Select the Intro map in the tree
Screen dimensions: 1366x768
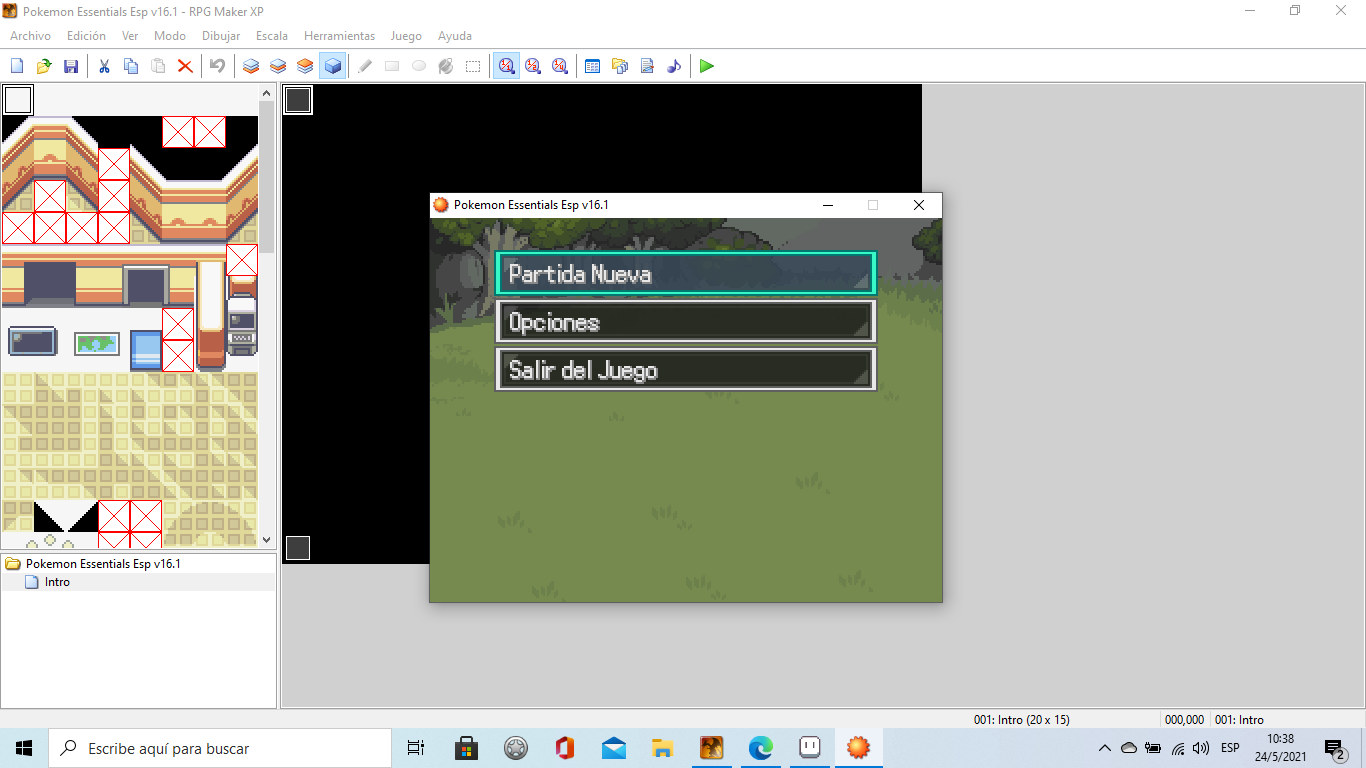click(57, 582)
